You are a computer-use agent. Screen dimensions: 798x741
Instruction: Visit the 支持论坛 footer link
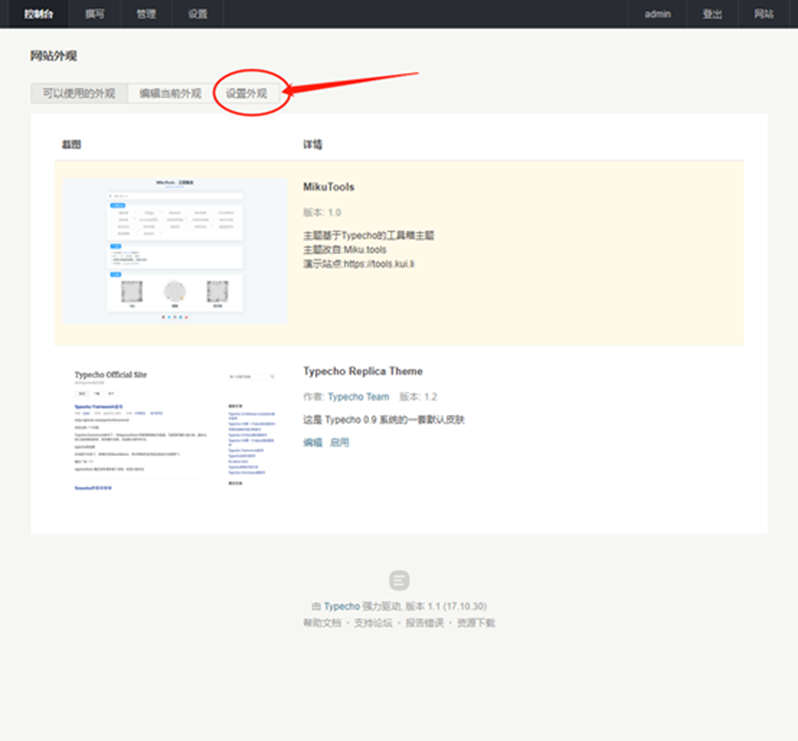pos(373,623)
